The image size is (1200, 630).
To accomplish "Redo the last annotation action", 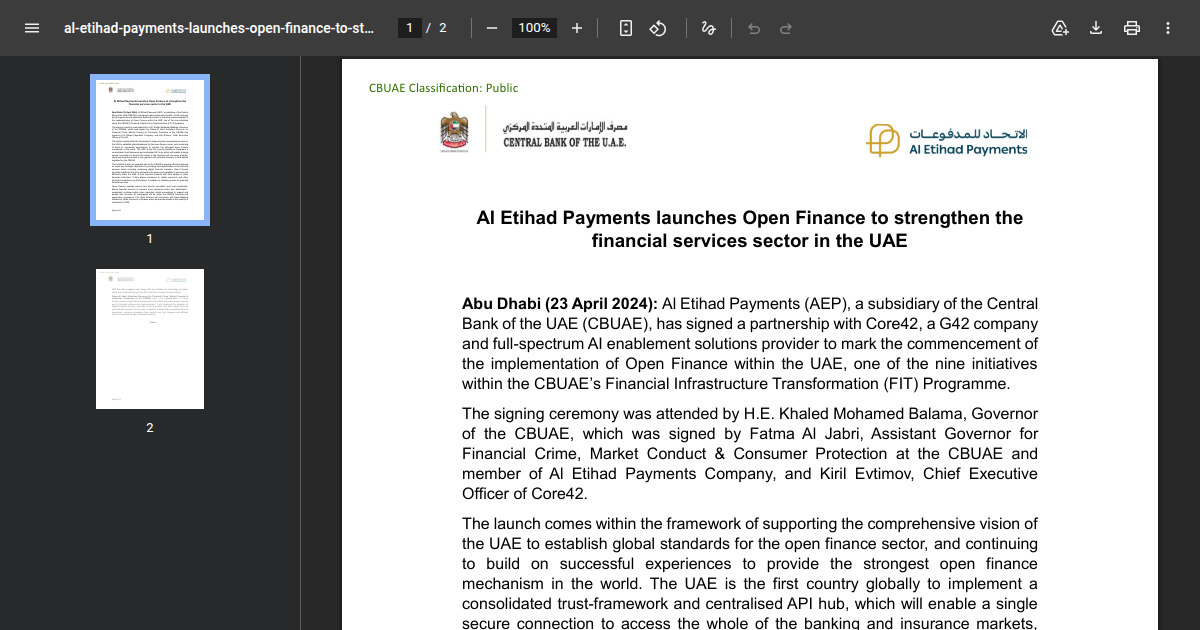I will [785, 27].
